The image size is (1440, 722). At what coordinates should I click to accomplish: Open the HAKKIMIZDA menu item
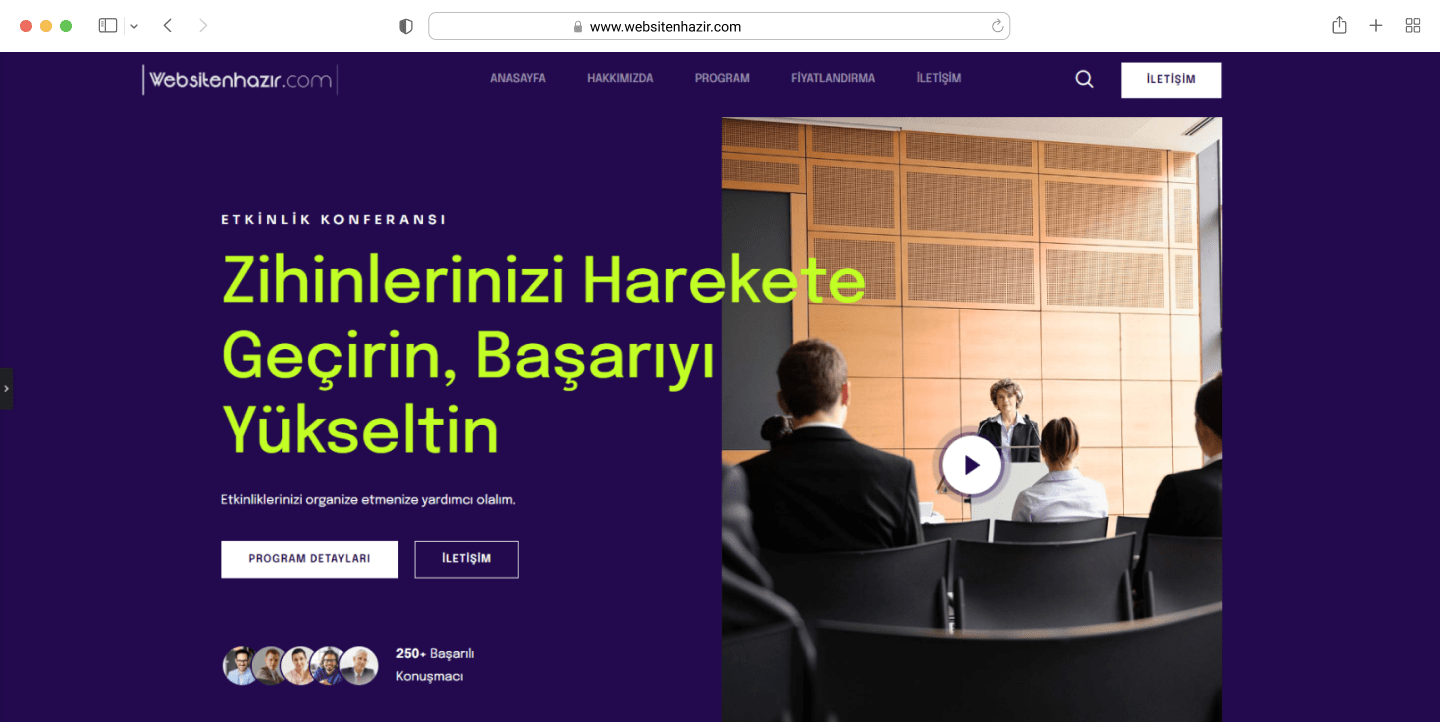(x=620, y=78)
